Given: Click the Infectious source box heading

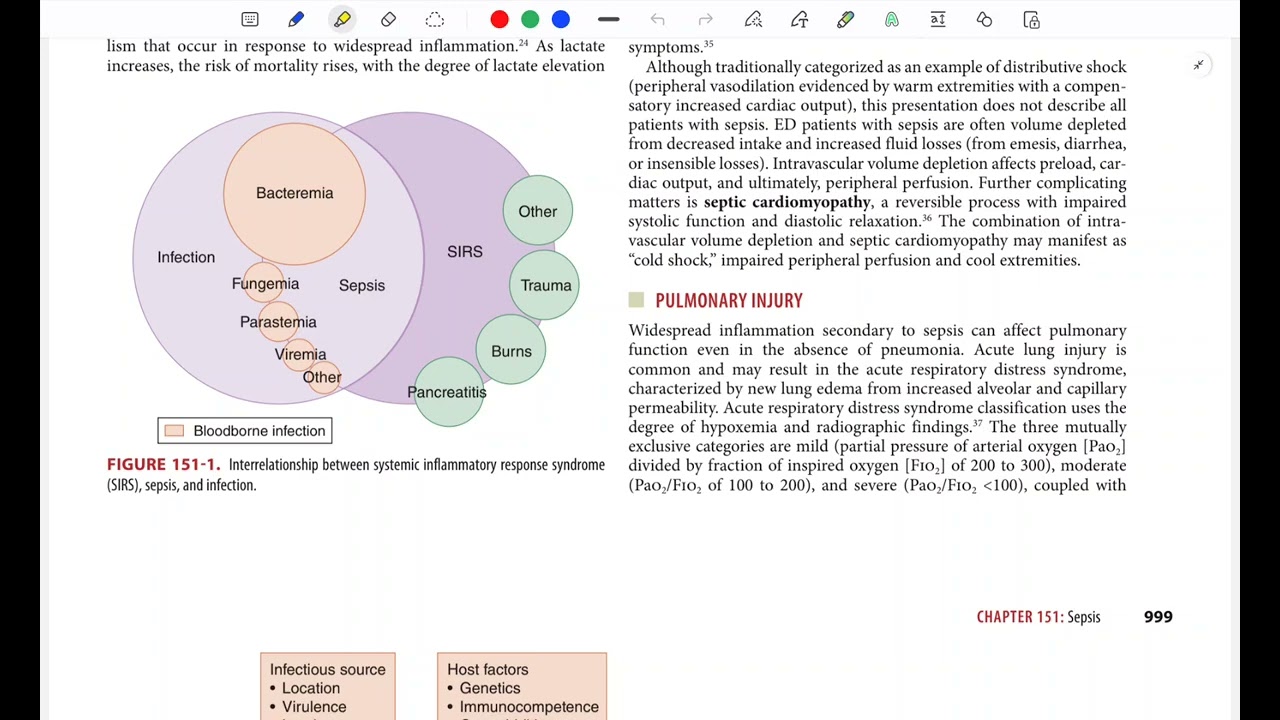Looking at the screenshot, I should coord(327,670).
